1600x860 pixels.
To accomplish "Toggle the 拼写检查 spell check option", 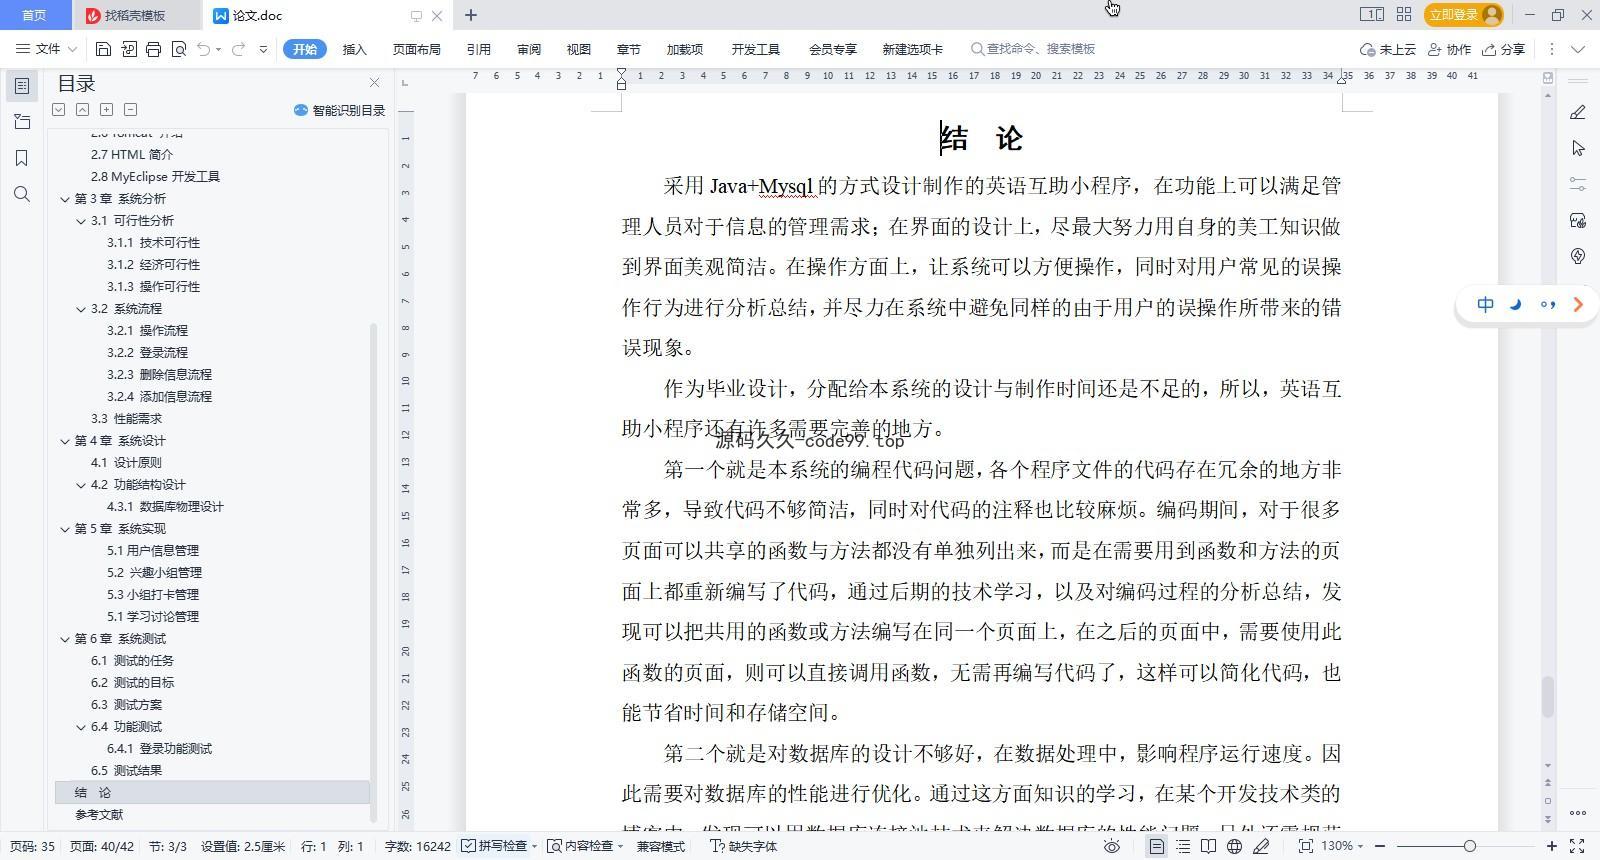I will [x=495, y=846].
